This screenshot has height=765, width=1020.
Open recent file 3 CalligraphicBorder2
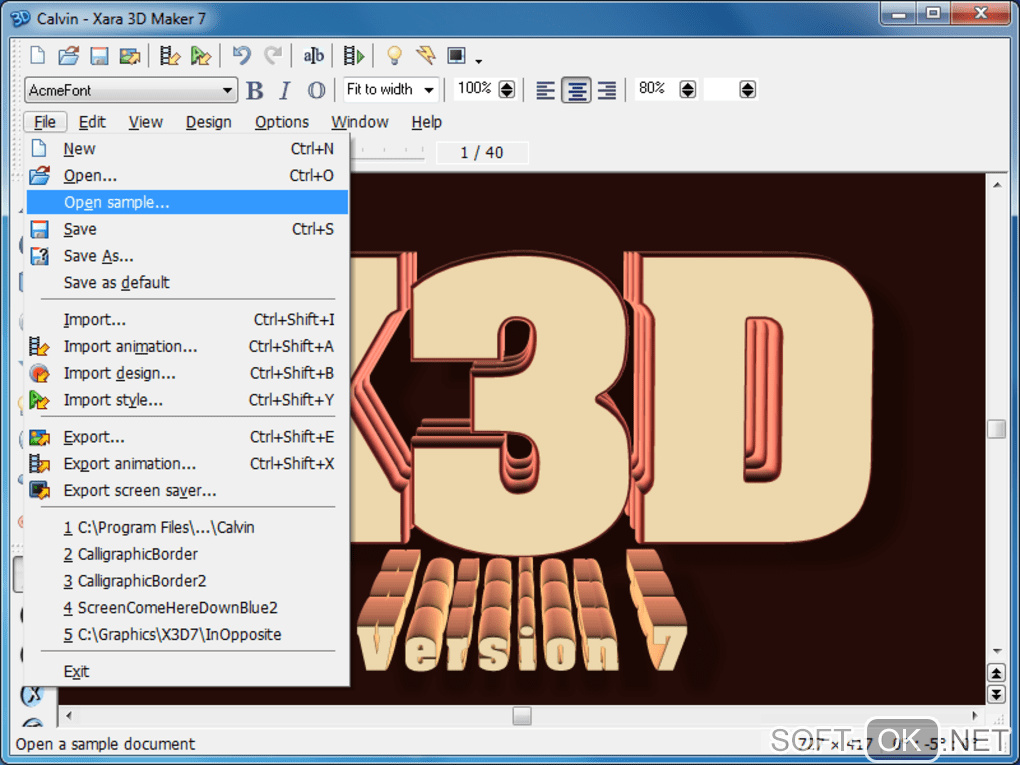[187, 580]
